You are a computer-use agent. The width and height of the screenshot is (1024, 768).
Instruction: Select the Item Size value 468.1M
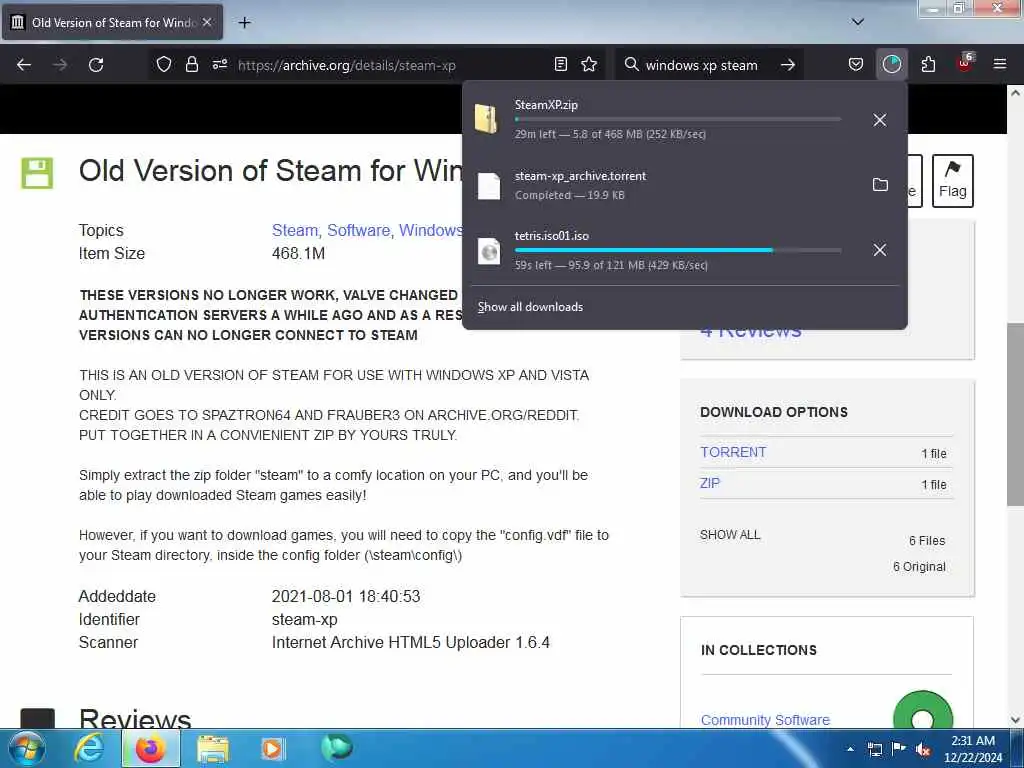[298, 253]
